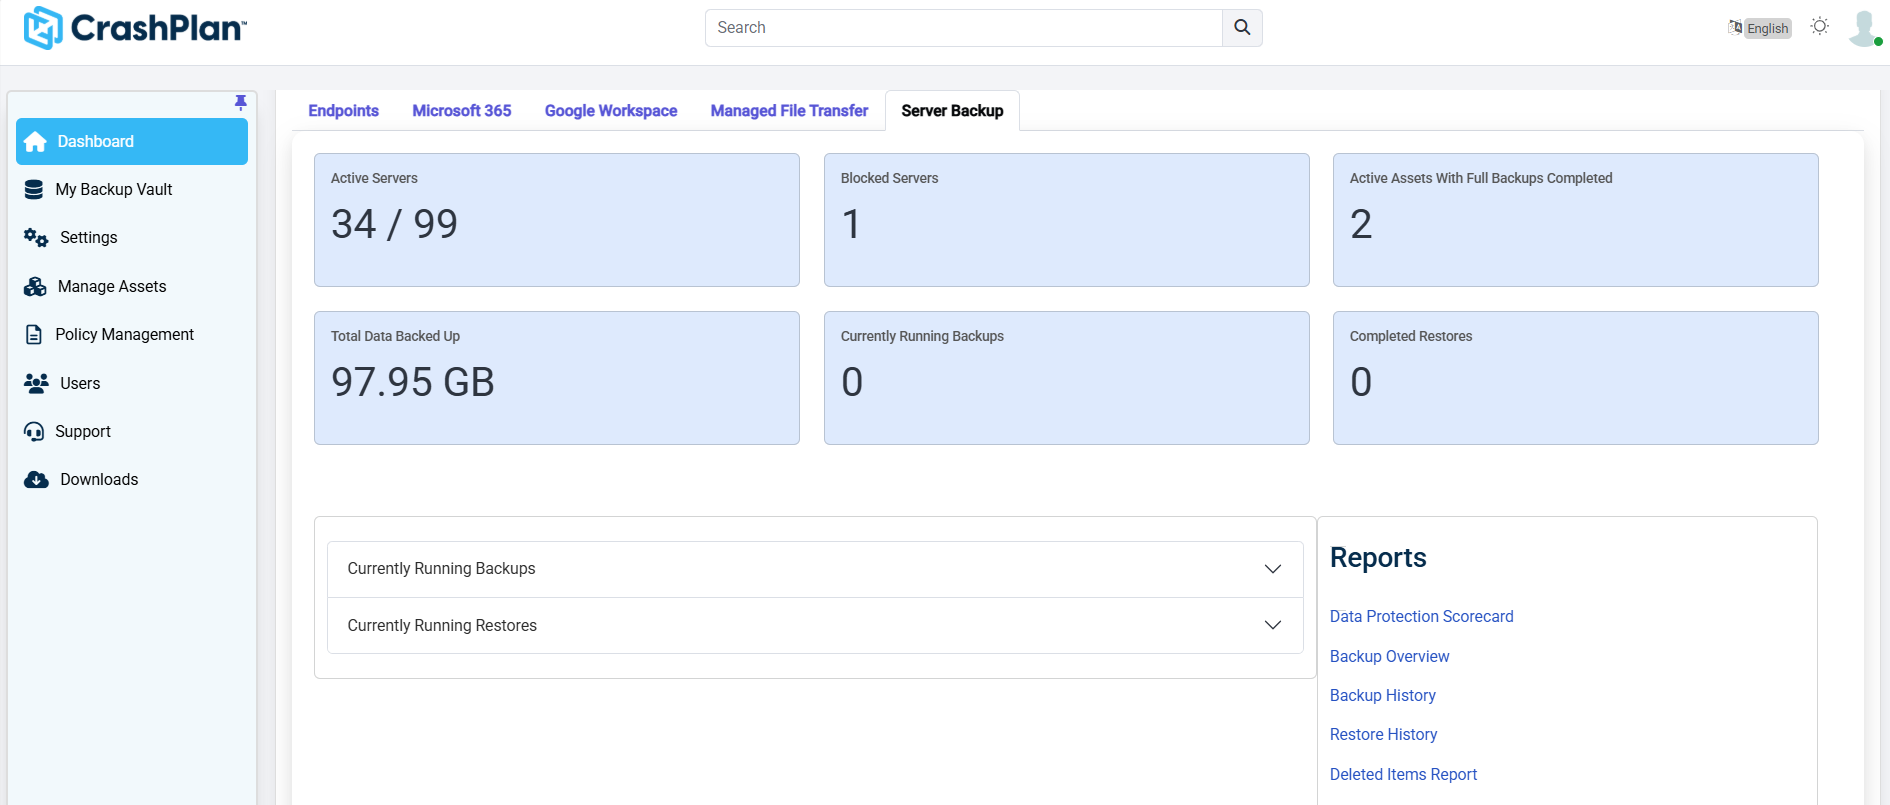
Task: Unpin the sidebar with pin icon
Action: pos(240,102)
